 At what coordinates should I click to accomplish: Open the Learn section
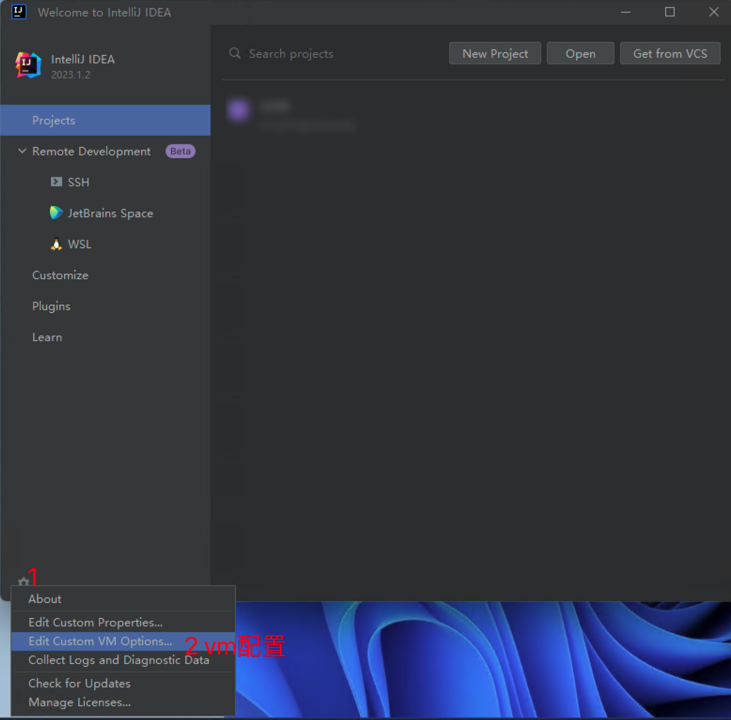click(x=47, y=337)
